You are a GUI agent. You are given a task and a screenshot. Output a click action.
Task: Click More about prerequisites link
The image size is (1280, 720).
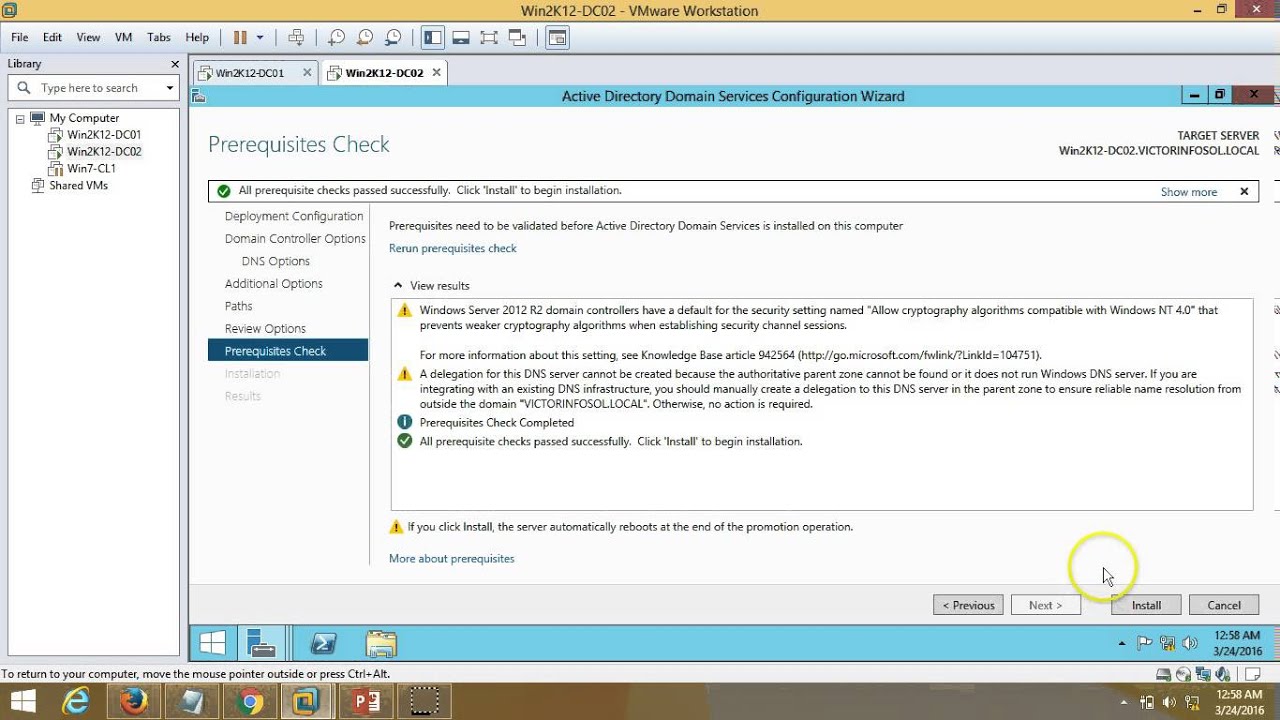tap(452, 559)
